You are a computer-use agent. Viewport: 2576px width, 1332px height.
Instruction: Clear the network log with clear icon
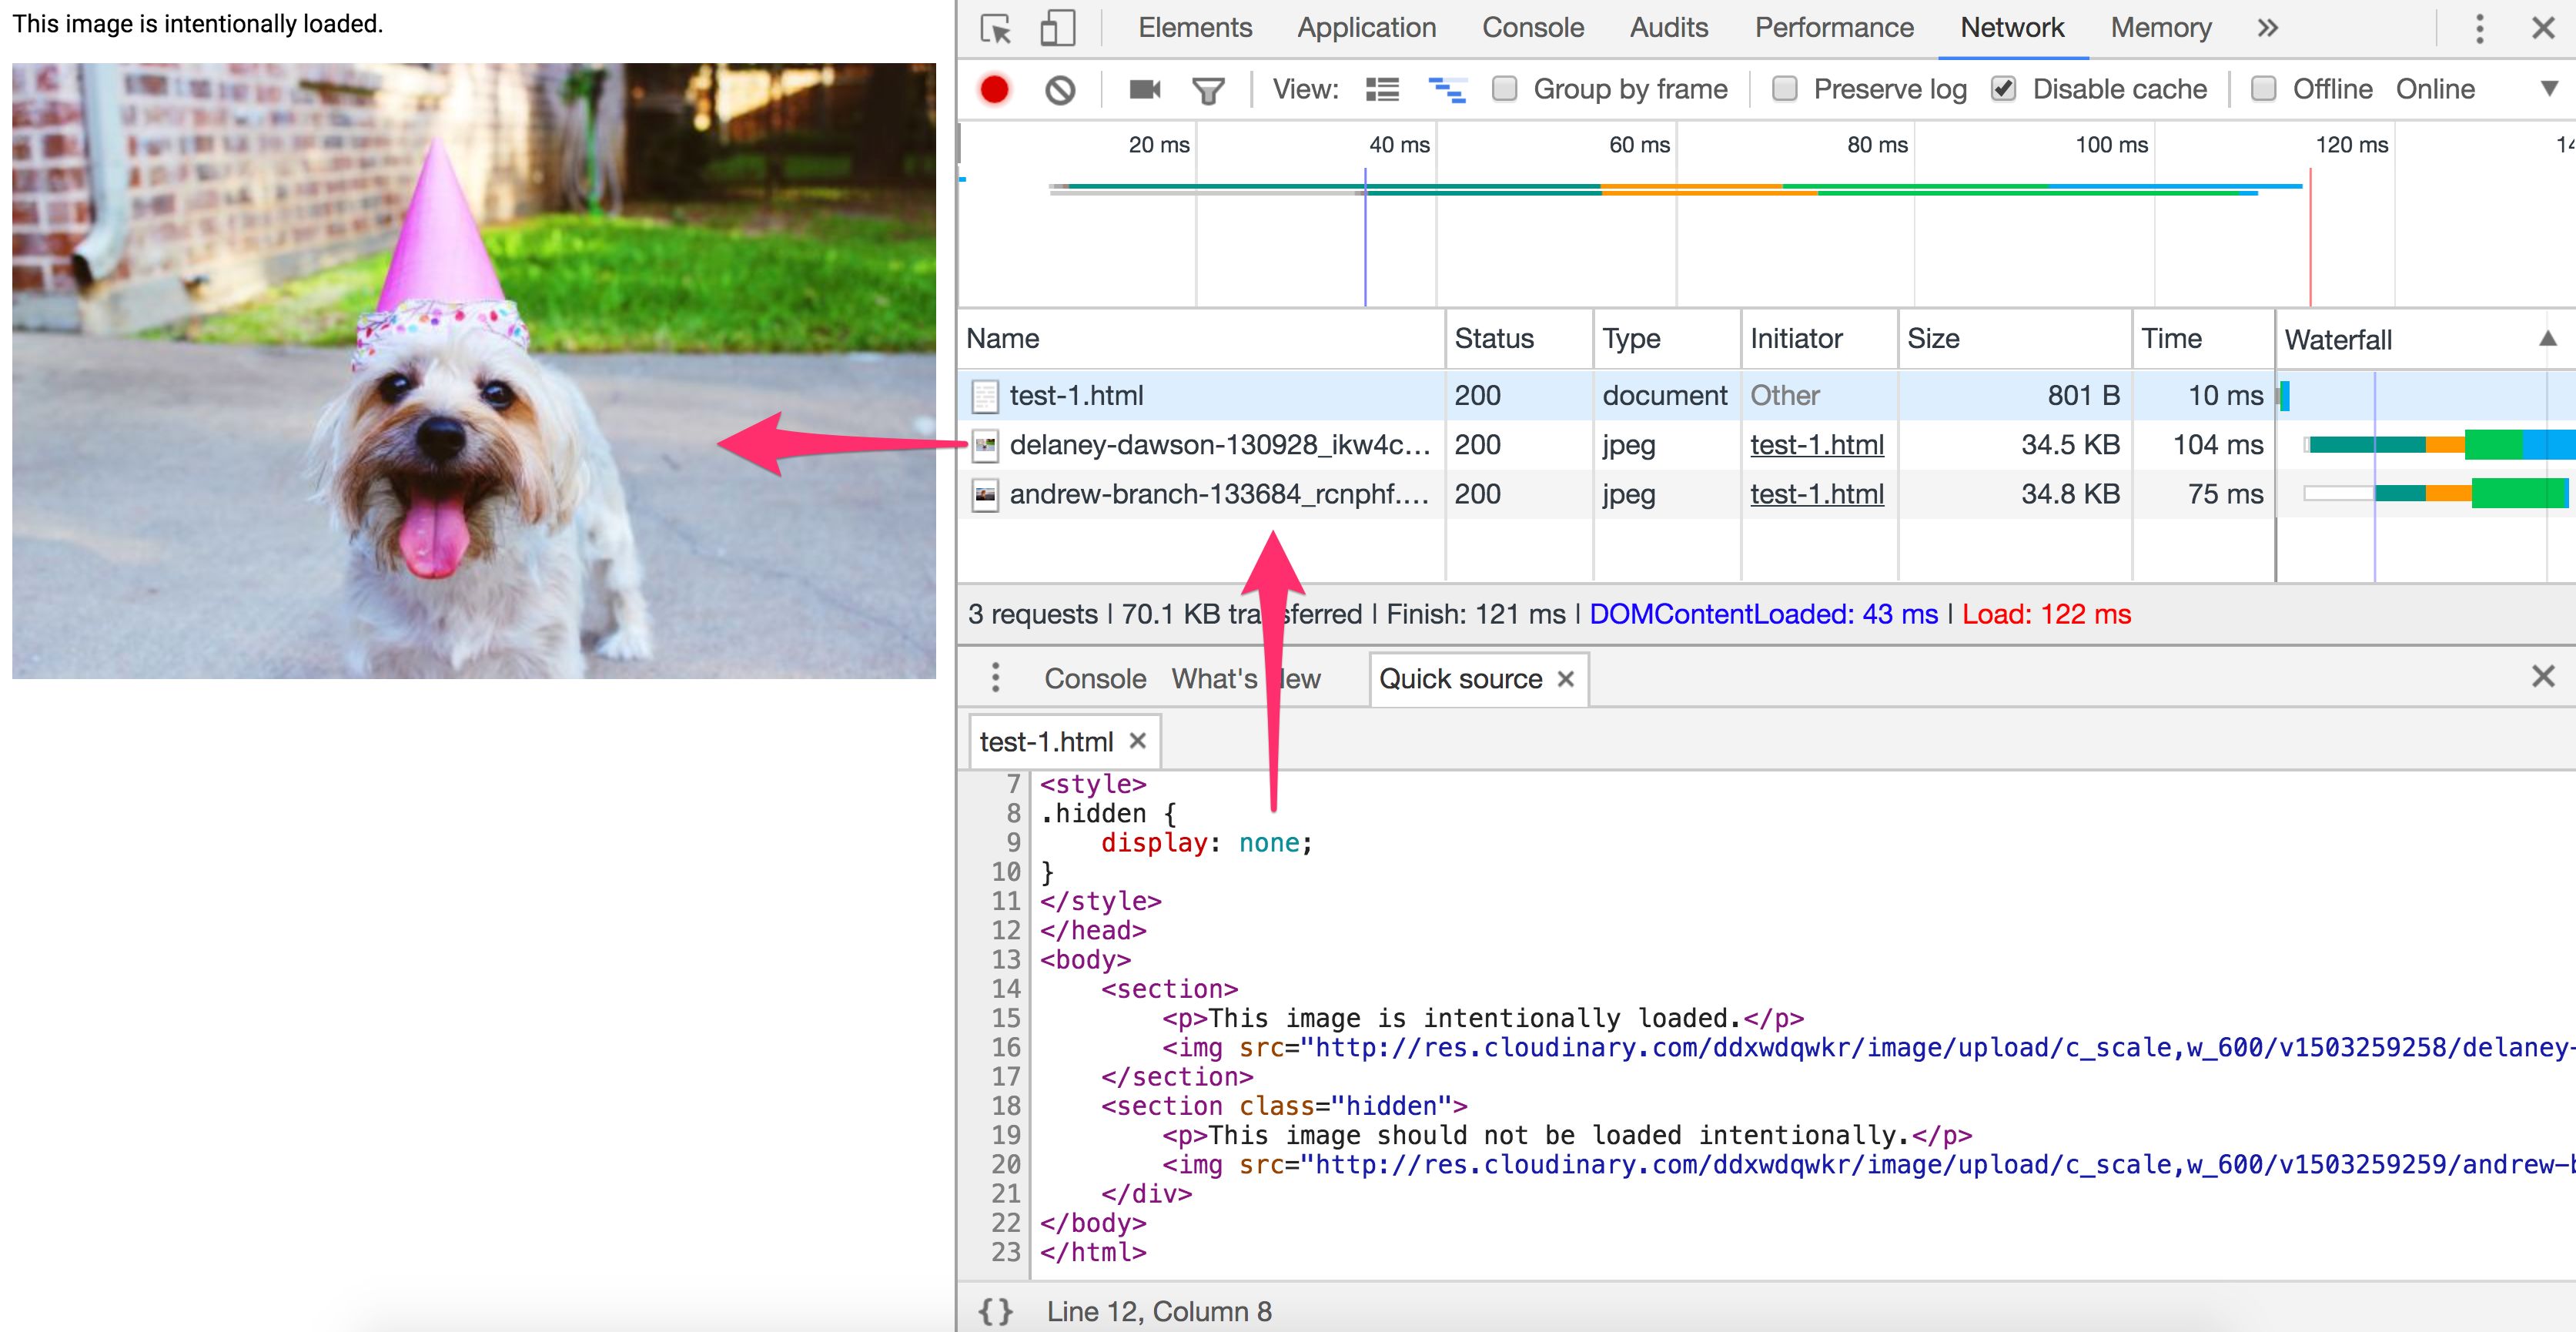(x=1060, y=90)
